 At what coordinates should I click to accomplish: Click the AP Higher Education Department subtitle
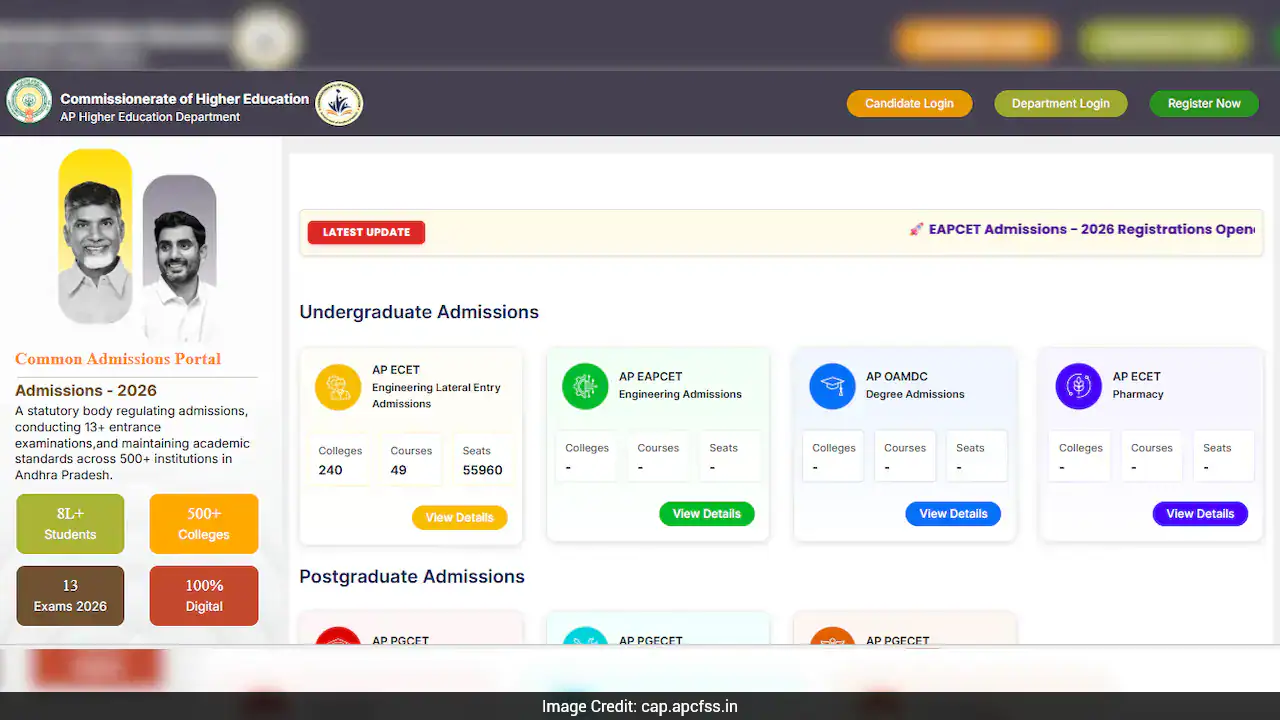pos(150,117)
